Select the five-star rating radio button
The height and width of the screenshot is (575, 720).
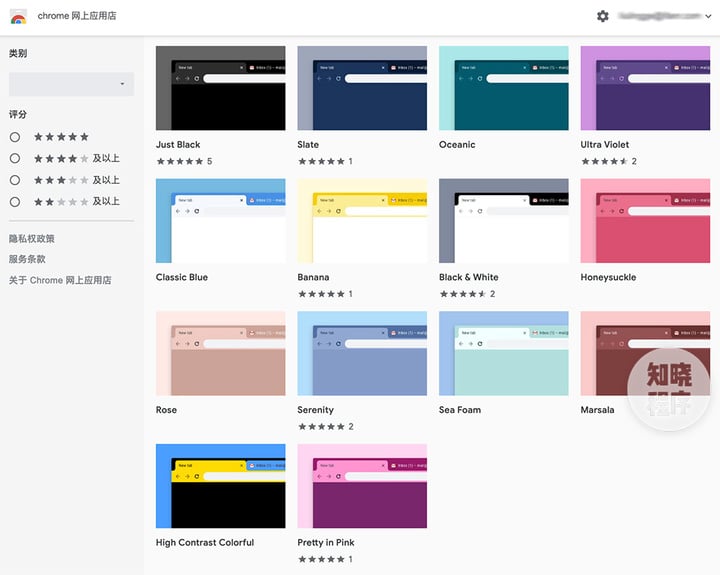tap(15, 137)
